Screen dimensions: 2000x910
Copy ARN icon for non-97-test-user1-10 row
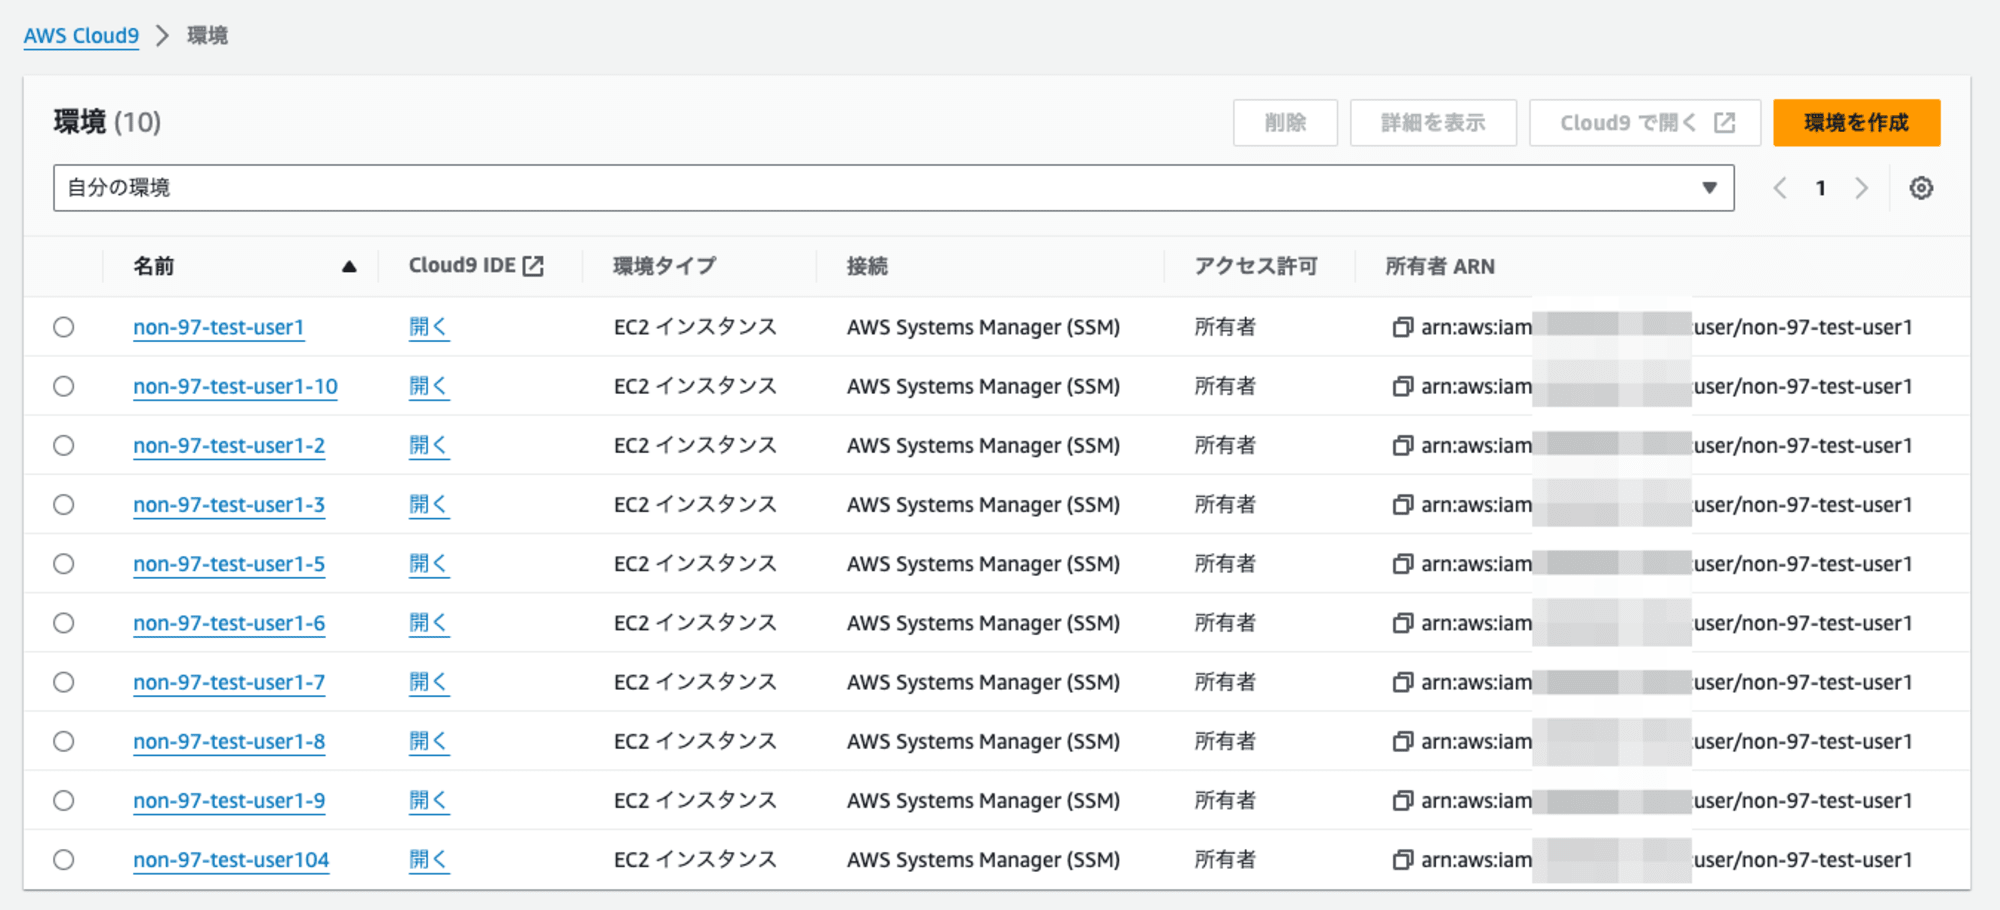pyautogui.click(x=1403, y=386)
